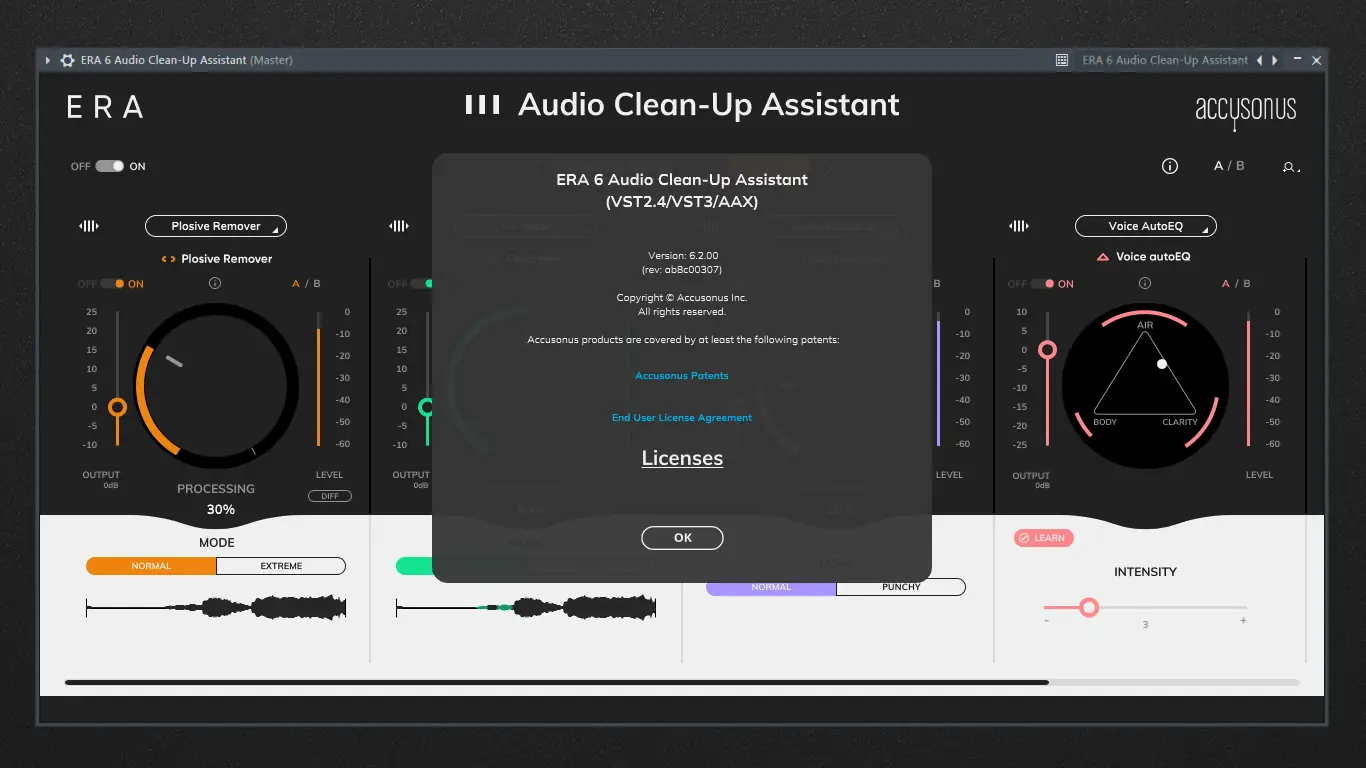Screen dimensions: 1366x768
Task: Click OK to close the about dialog
Action: 682,538
